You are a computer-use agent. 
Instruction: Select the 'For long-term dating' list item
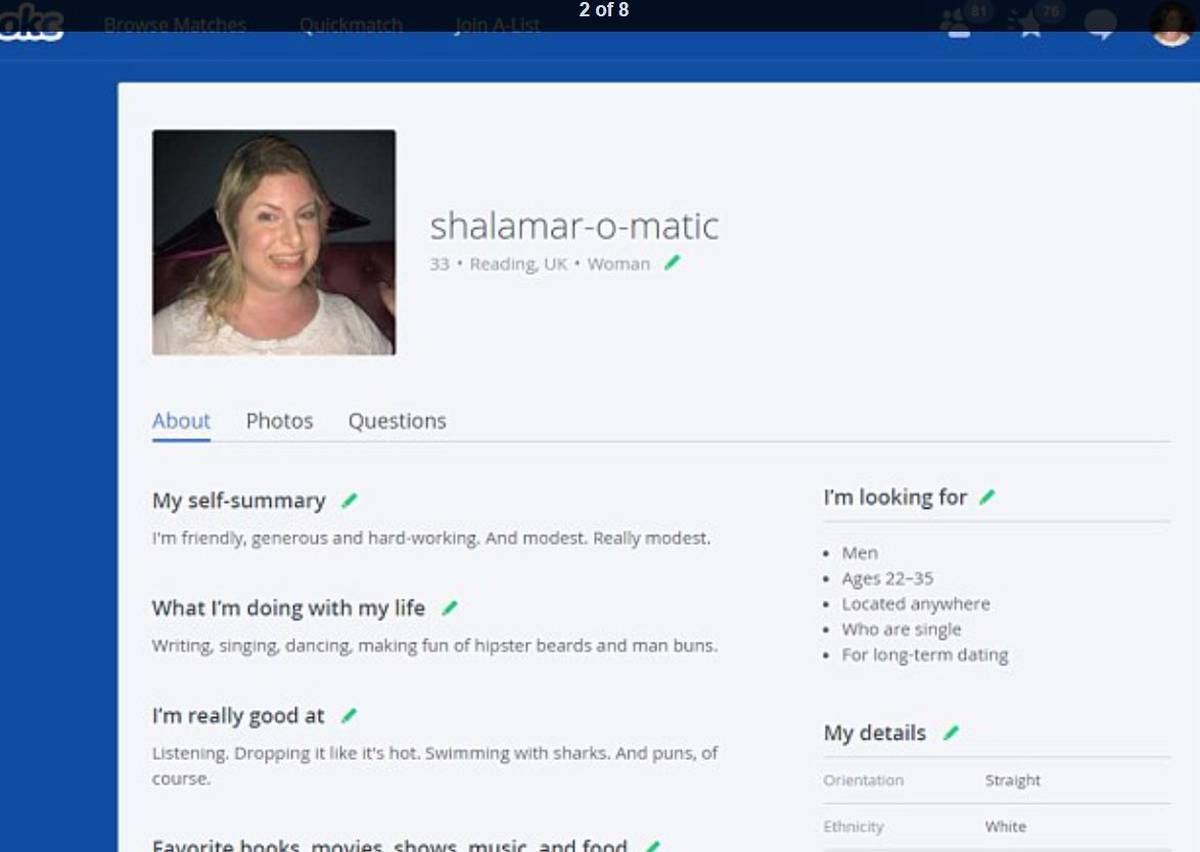pos(925,655)
